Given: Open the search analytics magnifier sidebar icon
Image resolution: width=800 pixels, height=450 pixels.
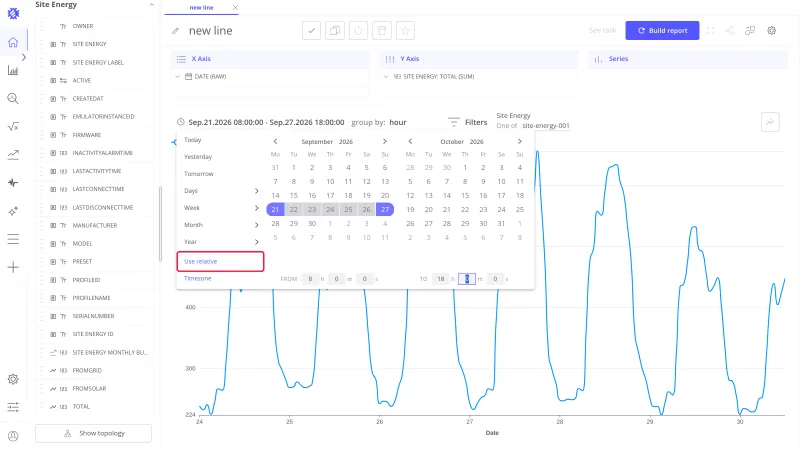Looking at the screenshot, I should 13,98.
